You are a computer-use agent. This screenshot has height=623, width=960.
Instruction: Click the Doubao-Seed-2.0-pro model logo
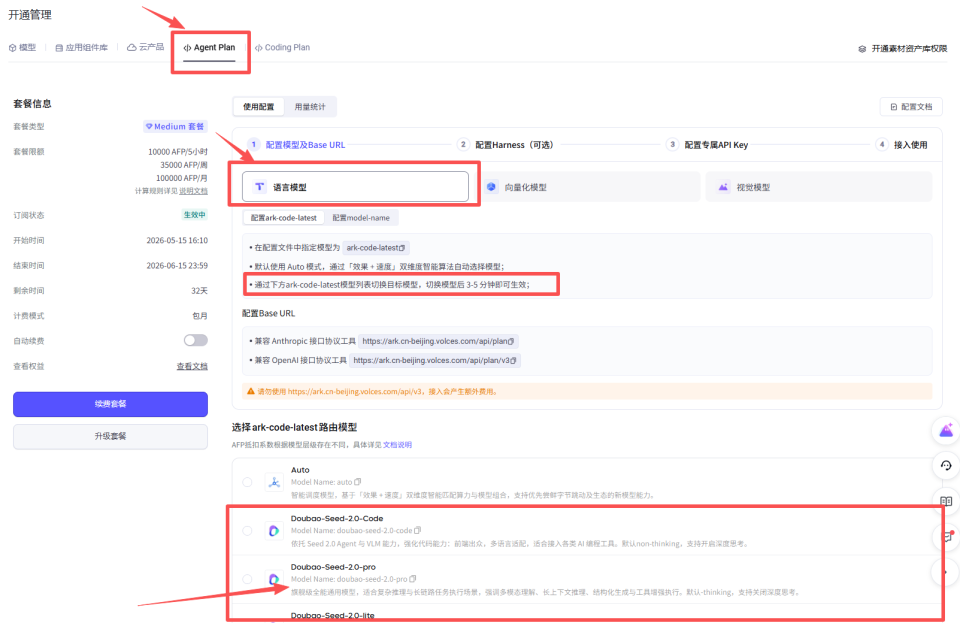(274, 579)
